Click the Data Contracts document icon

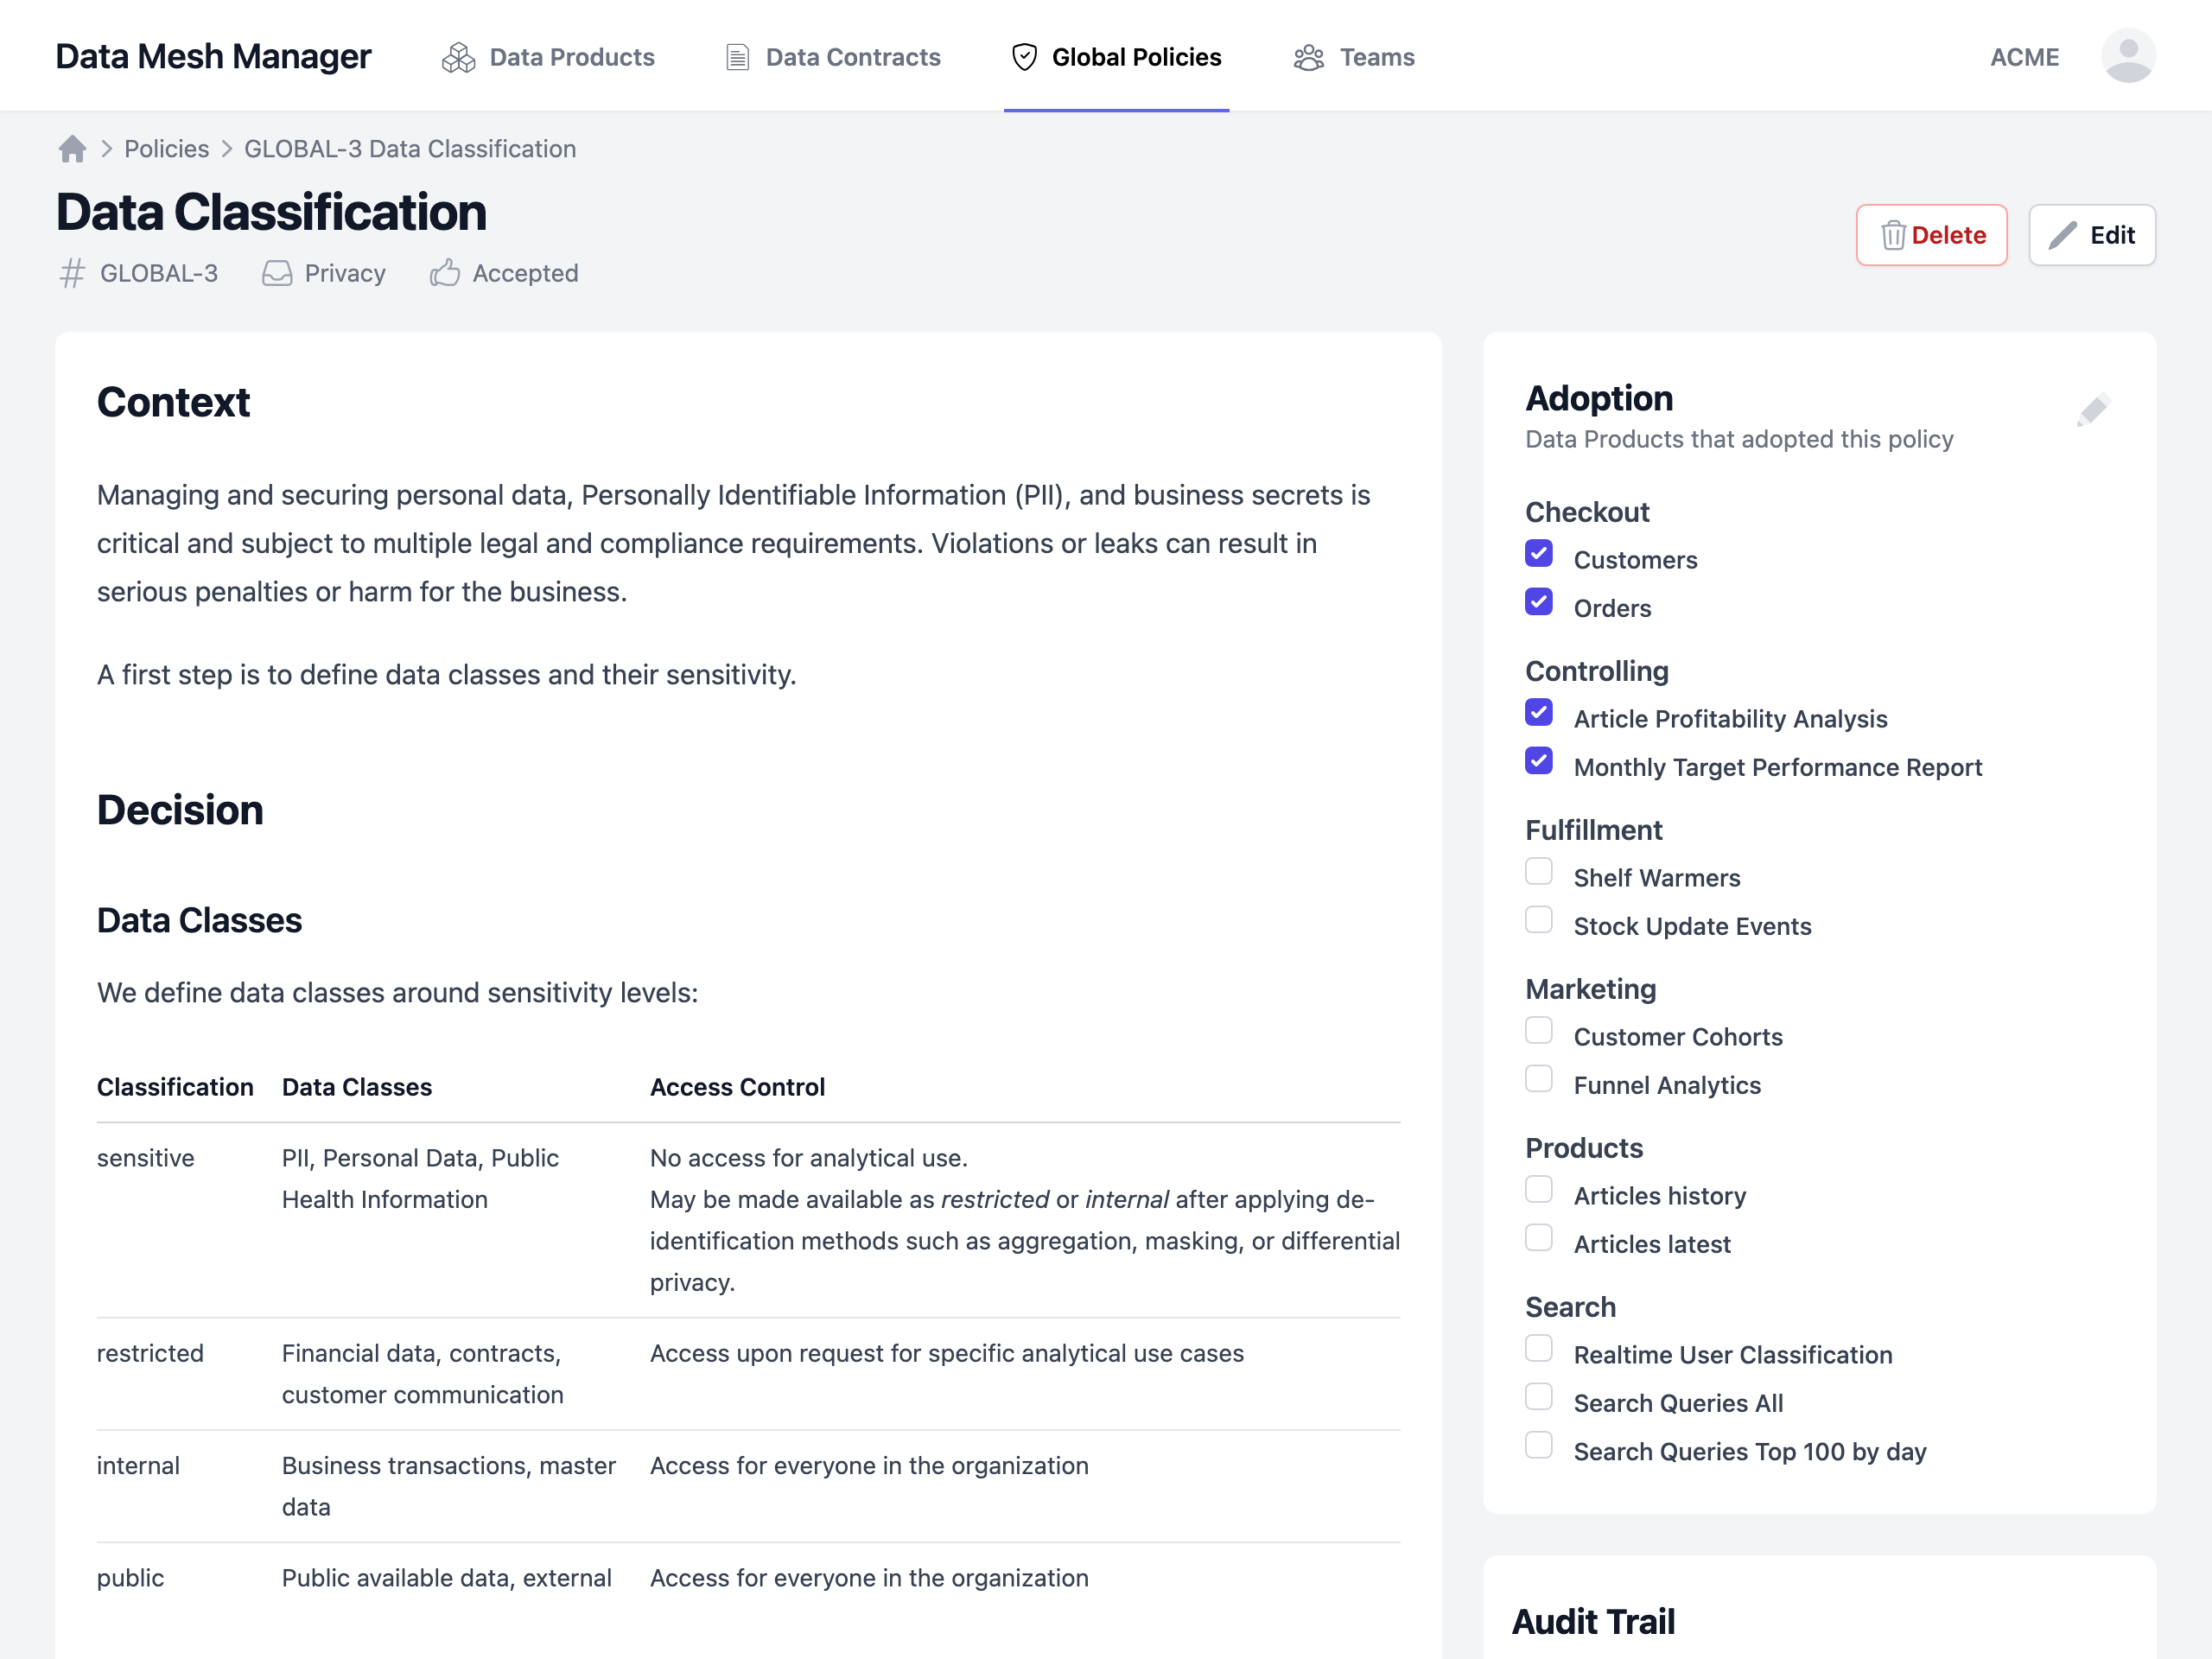(738, 57)
